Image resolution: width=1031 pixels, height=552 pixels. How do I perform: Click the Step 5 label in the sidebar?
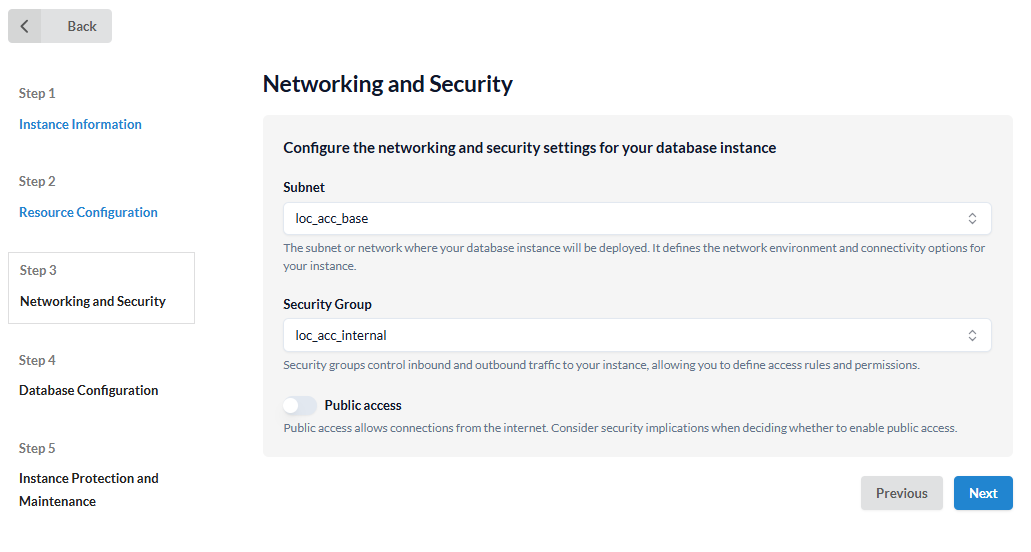(37, 448)
